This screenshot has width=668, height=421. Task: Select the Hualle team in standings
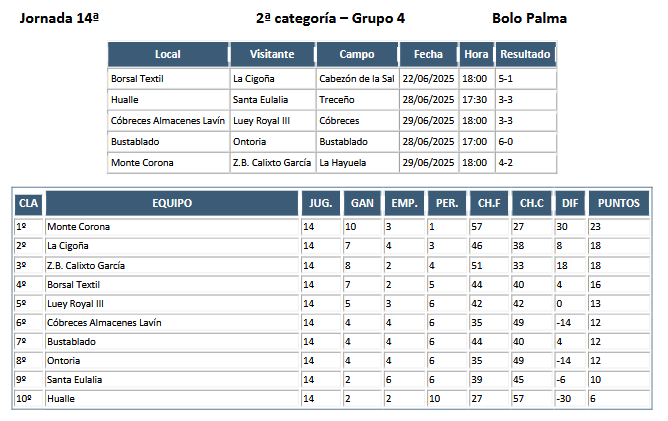(x=61, y=399)
